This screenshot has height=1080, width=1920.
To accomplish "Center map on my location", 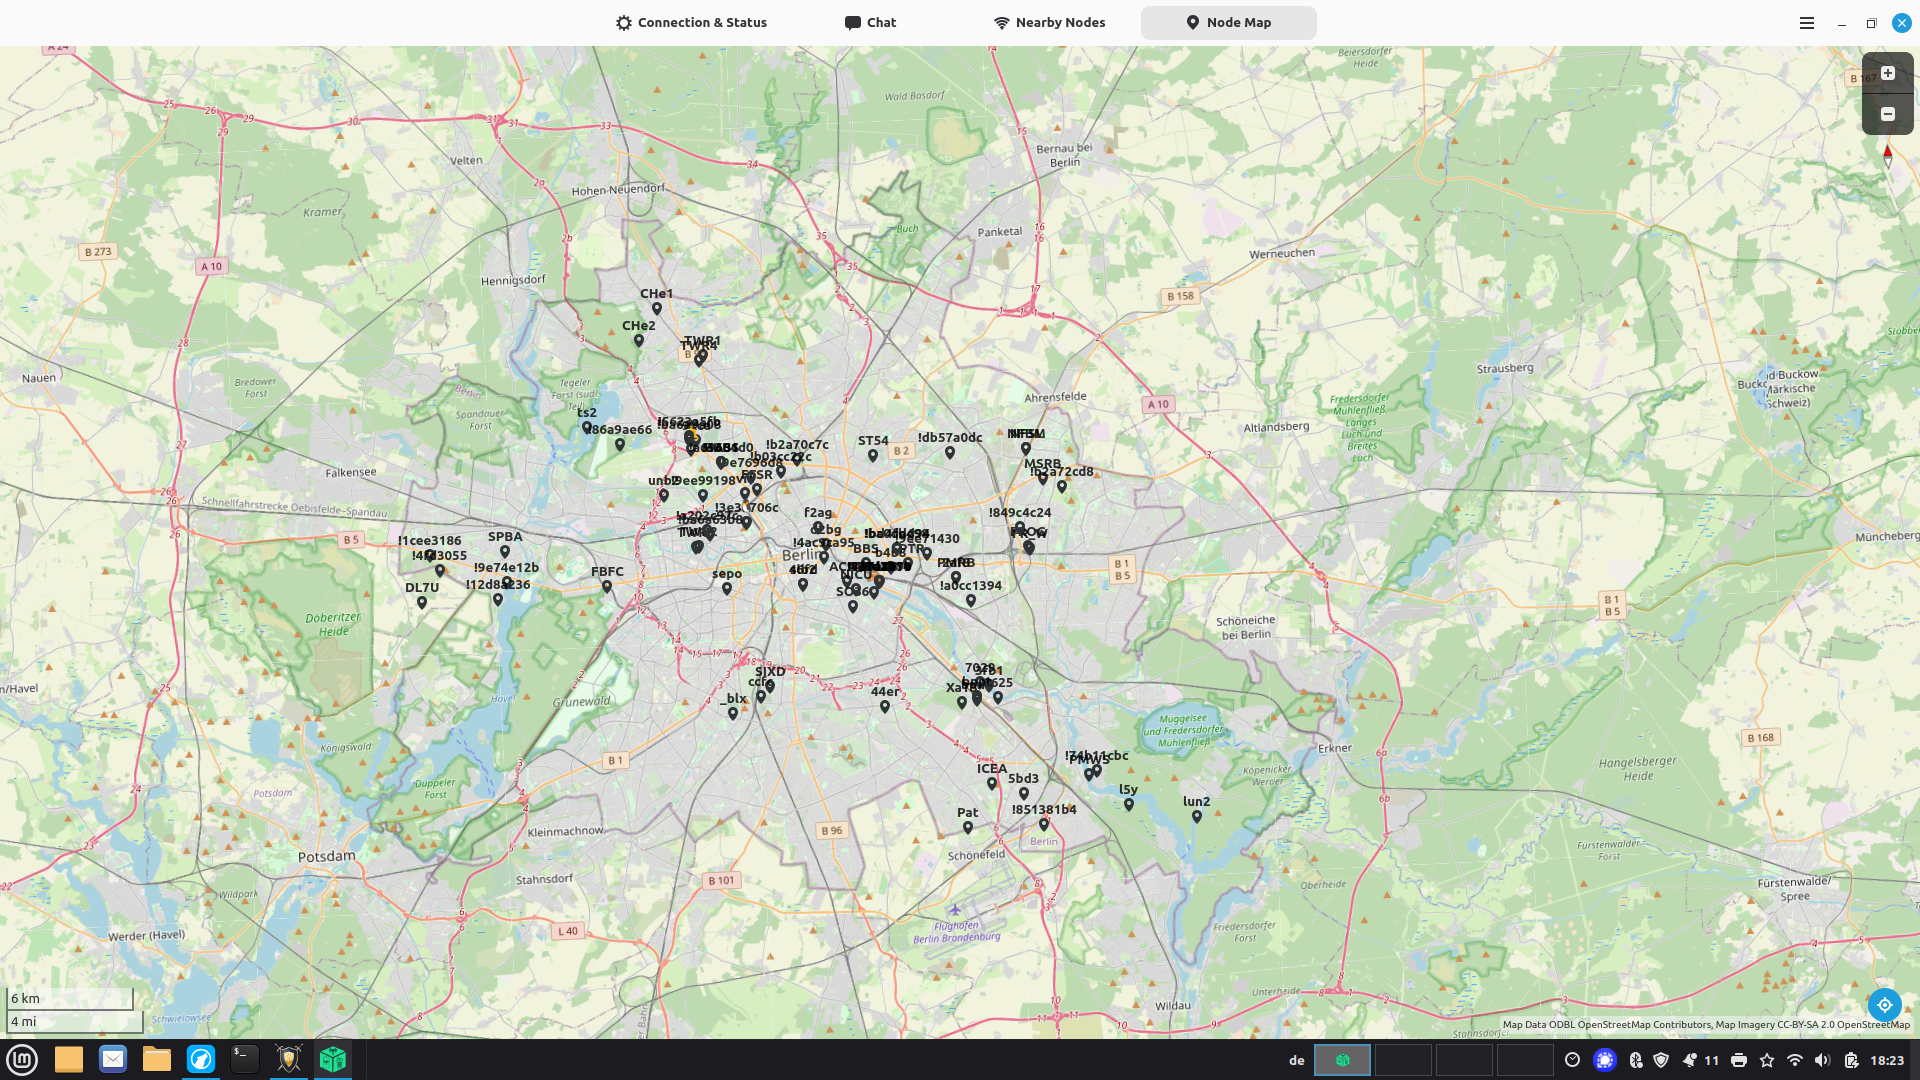I will tap(1884, 1004).
